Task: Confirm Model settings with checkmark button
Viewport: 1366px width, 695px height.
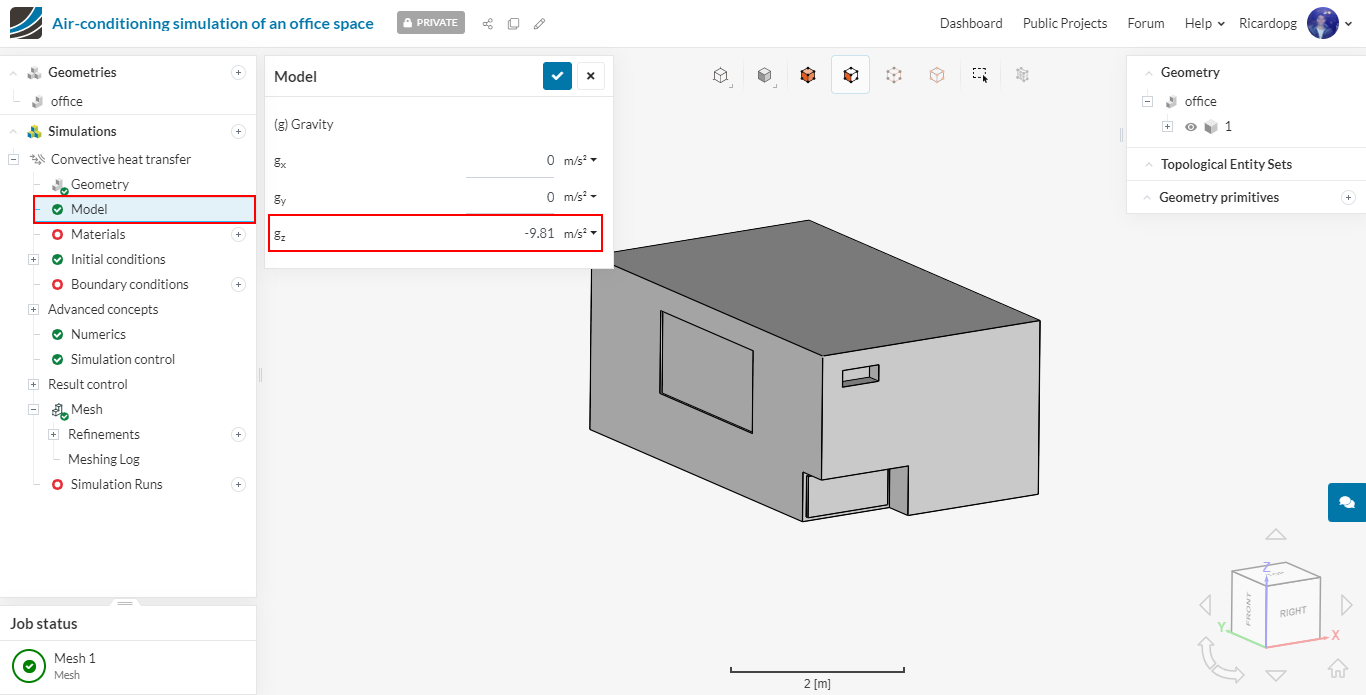Action: [x=557, y=76]
